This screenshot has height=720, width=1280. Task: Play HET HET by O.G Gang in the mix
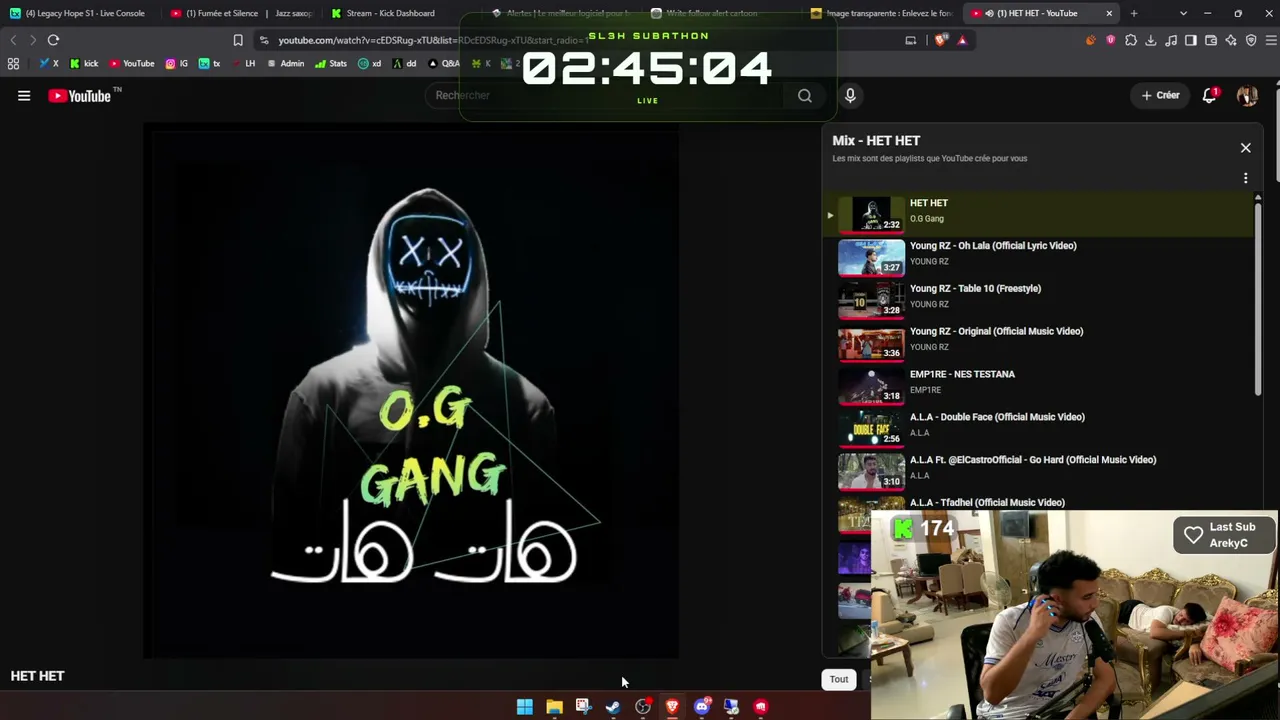point(1040,214)
